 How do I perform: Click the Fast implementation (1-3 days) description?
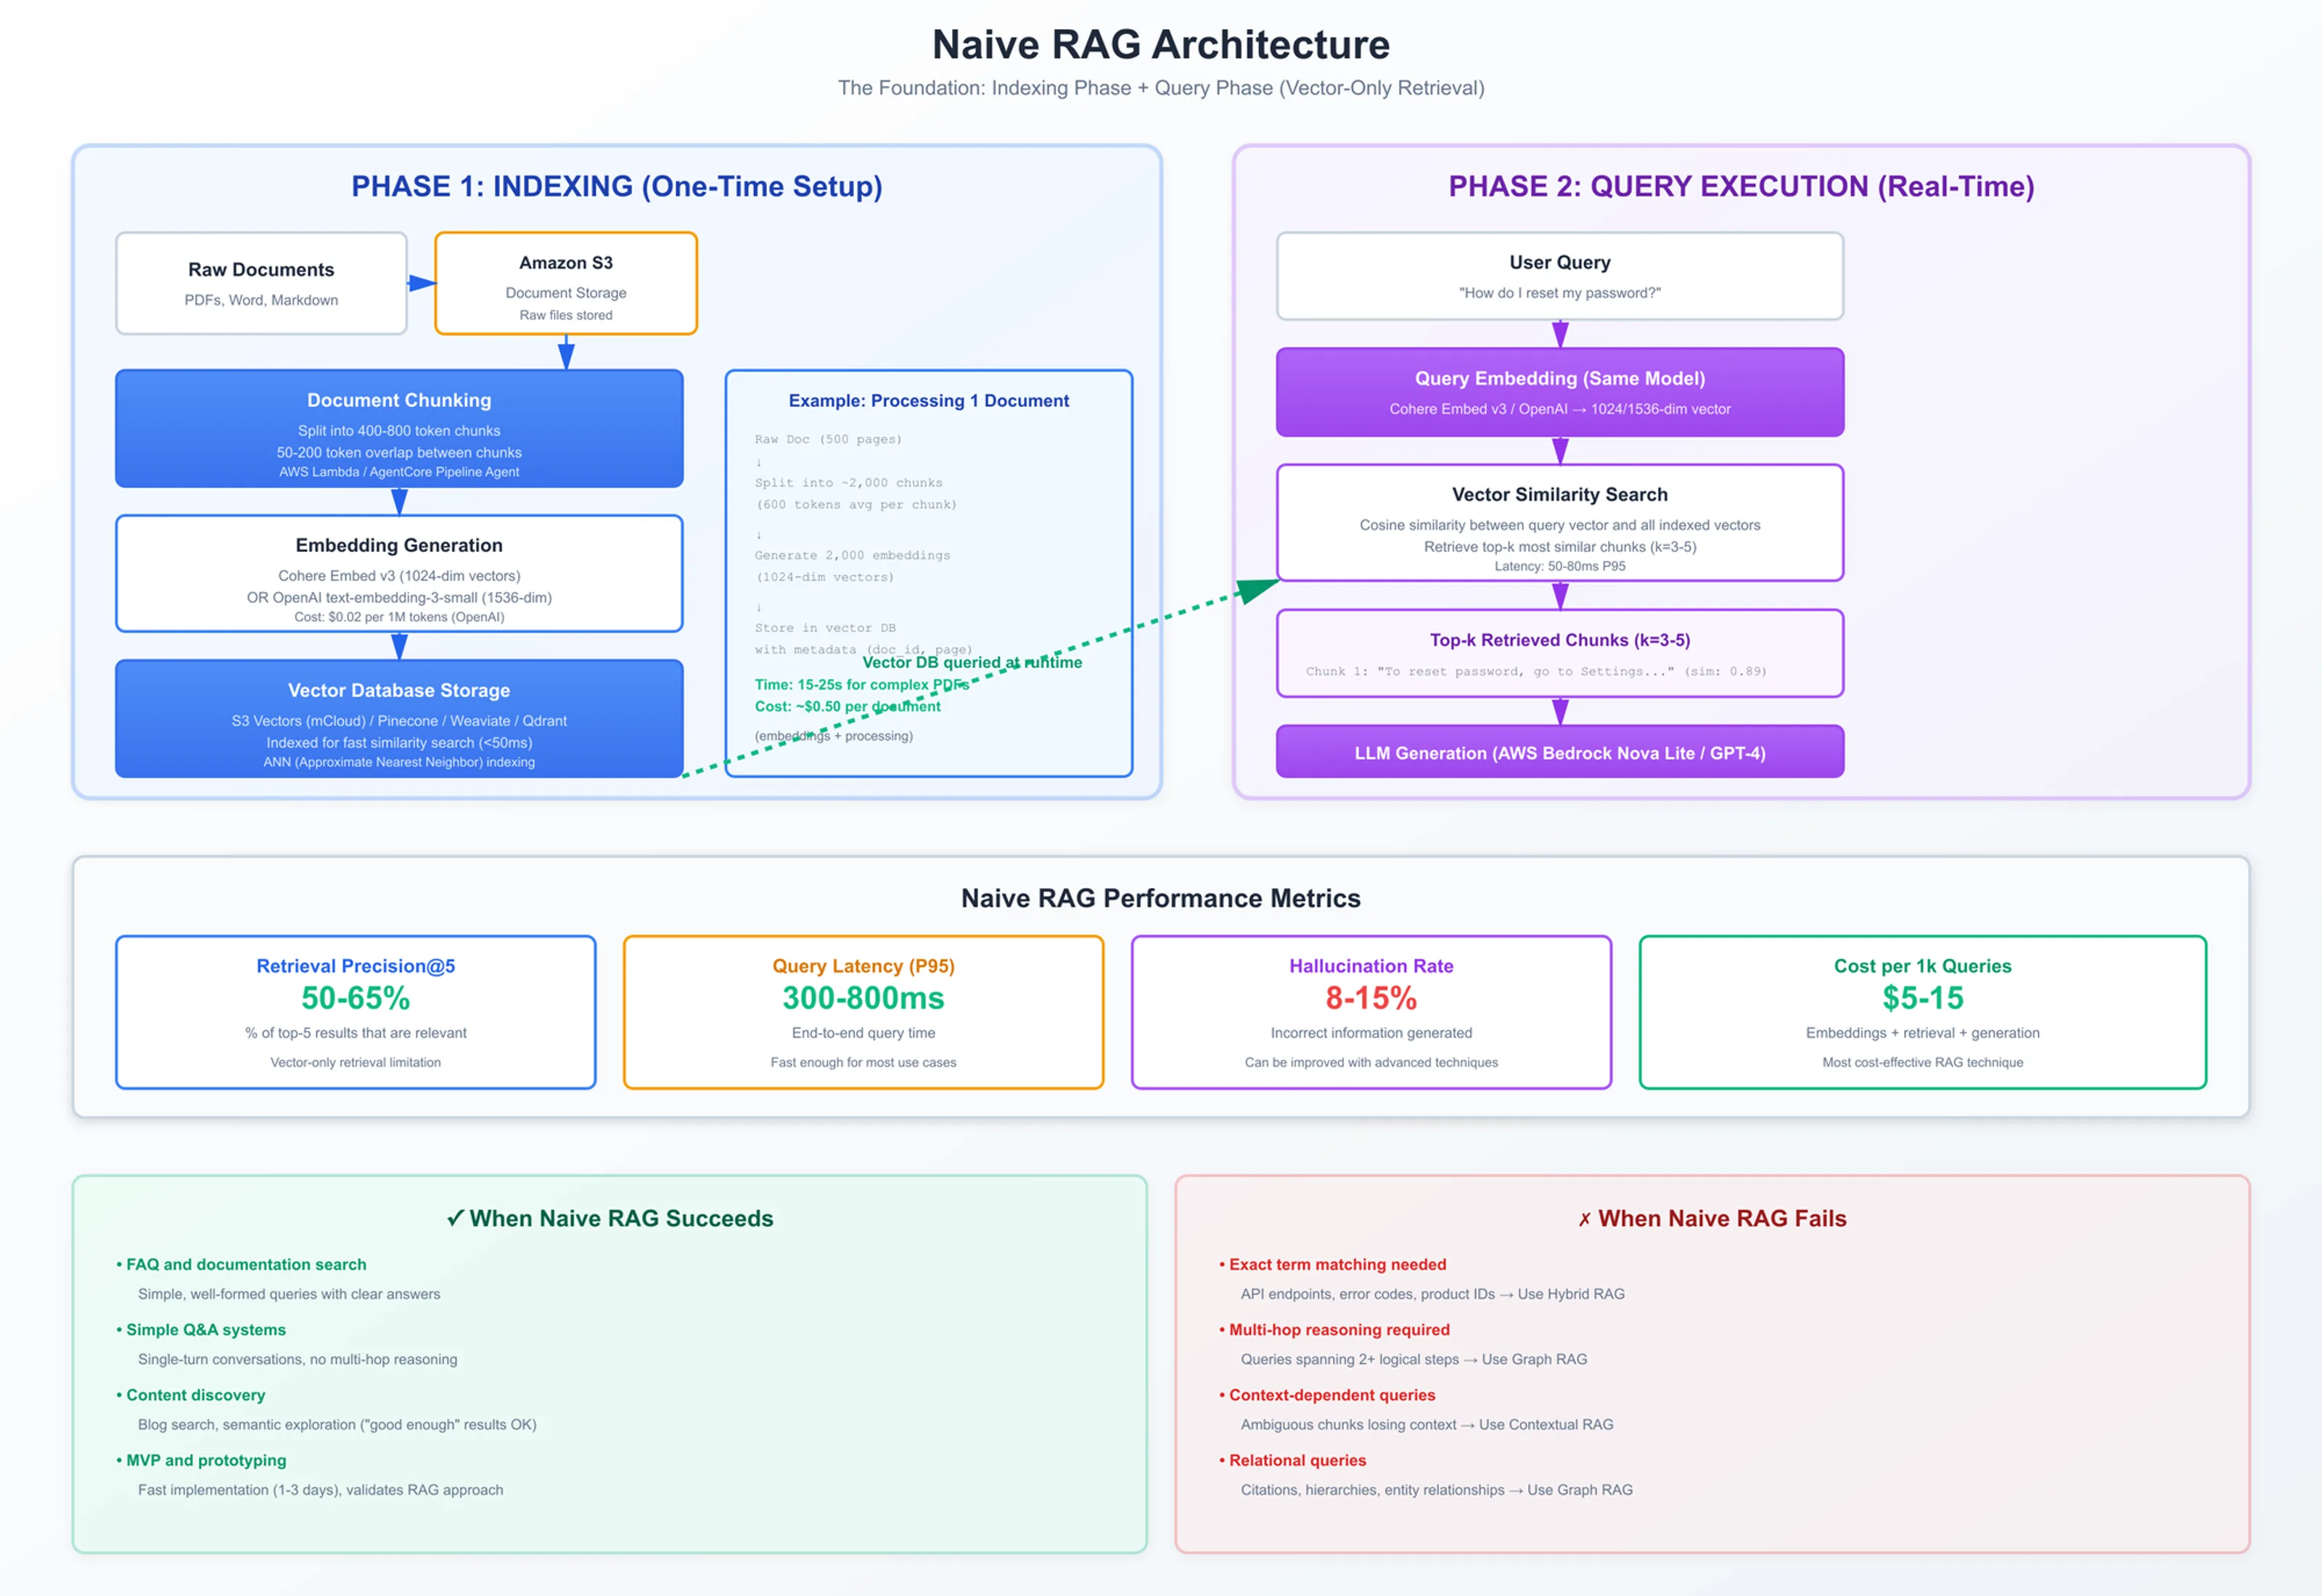pos(320,1490)
